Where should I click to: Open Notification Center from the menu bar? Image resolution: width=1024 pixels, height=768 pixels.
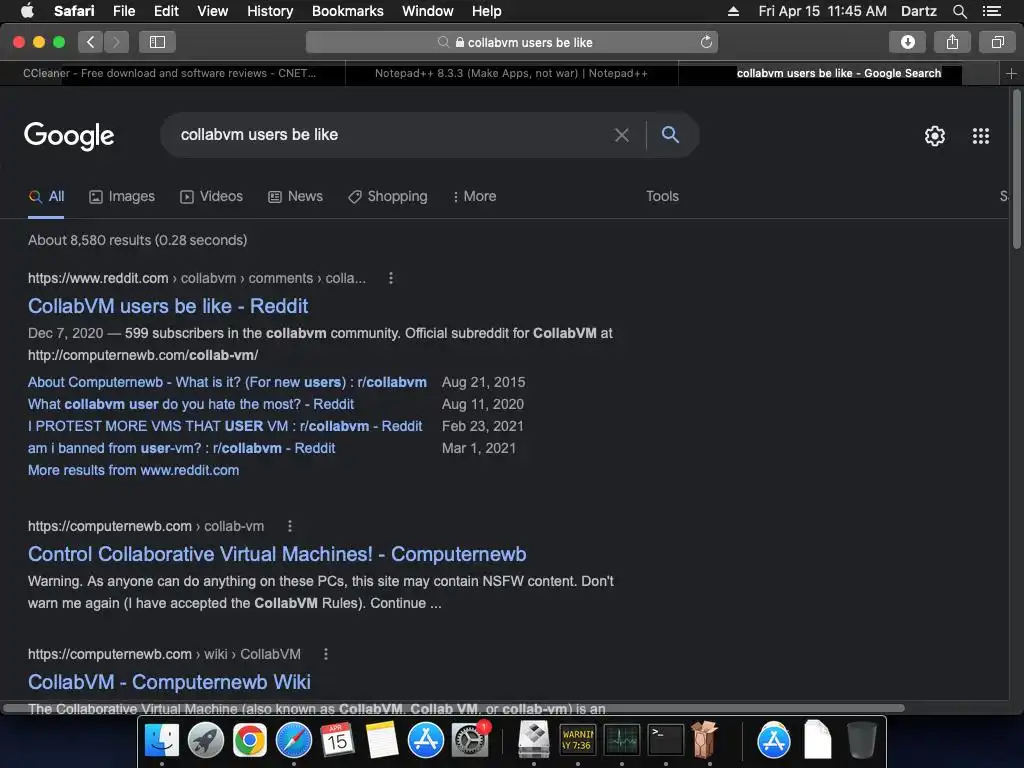(991, 11)
